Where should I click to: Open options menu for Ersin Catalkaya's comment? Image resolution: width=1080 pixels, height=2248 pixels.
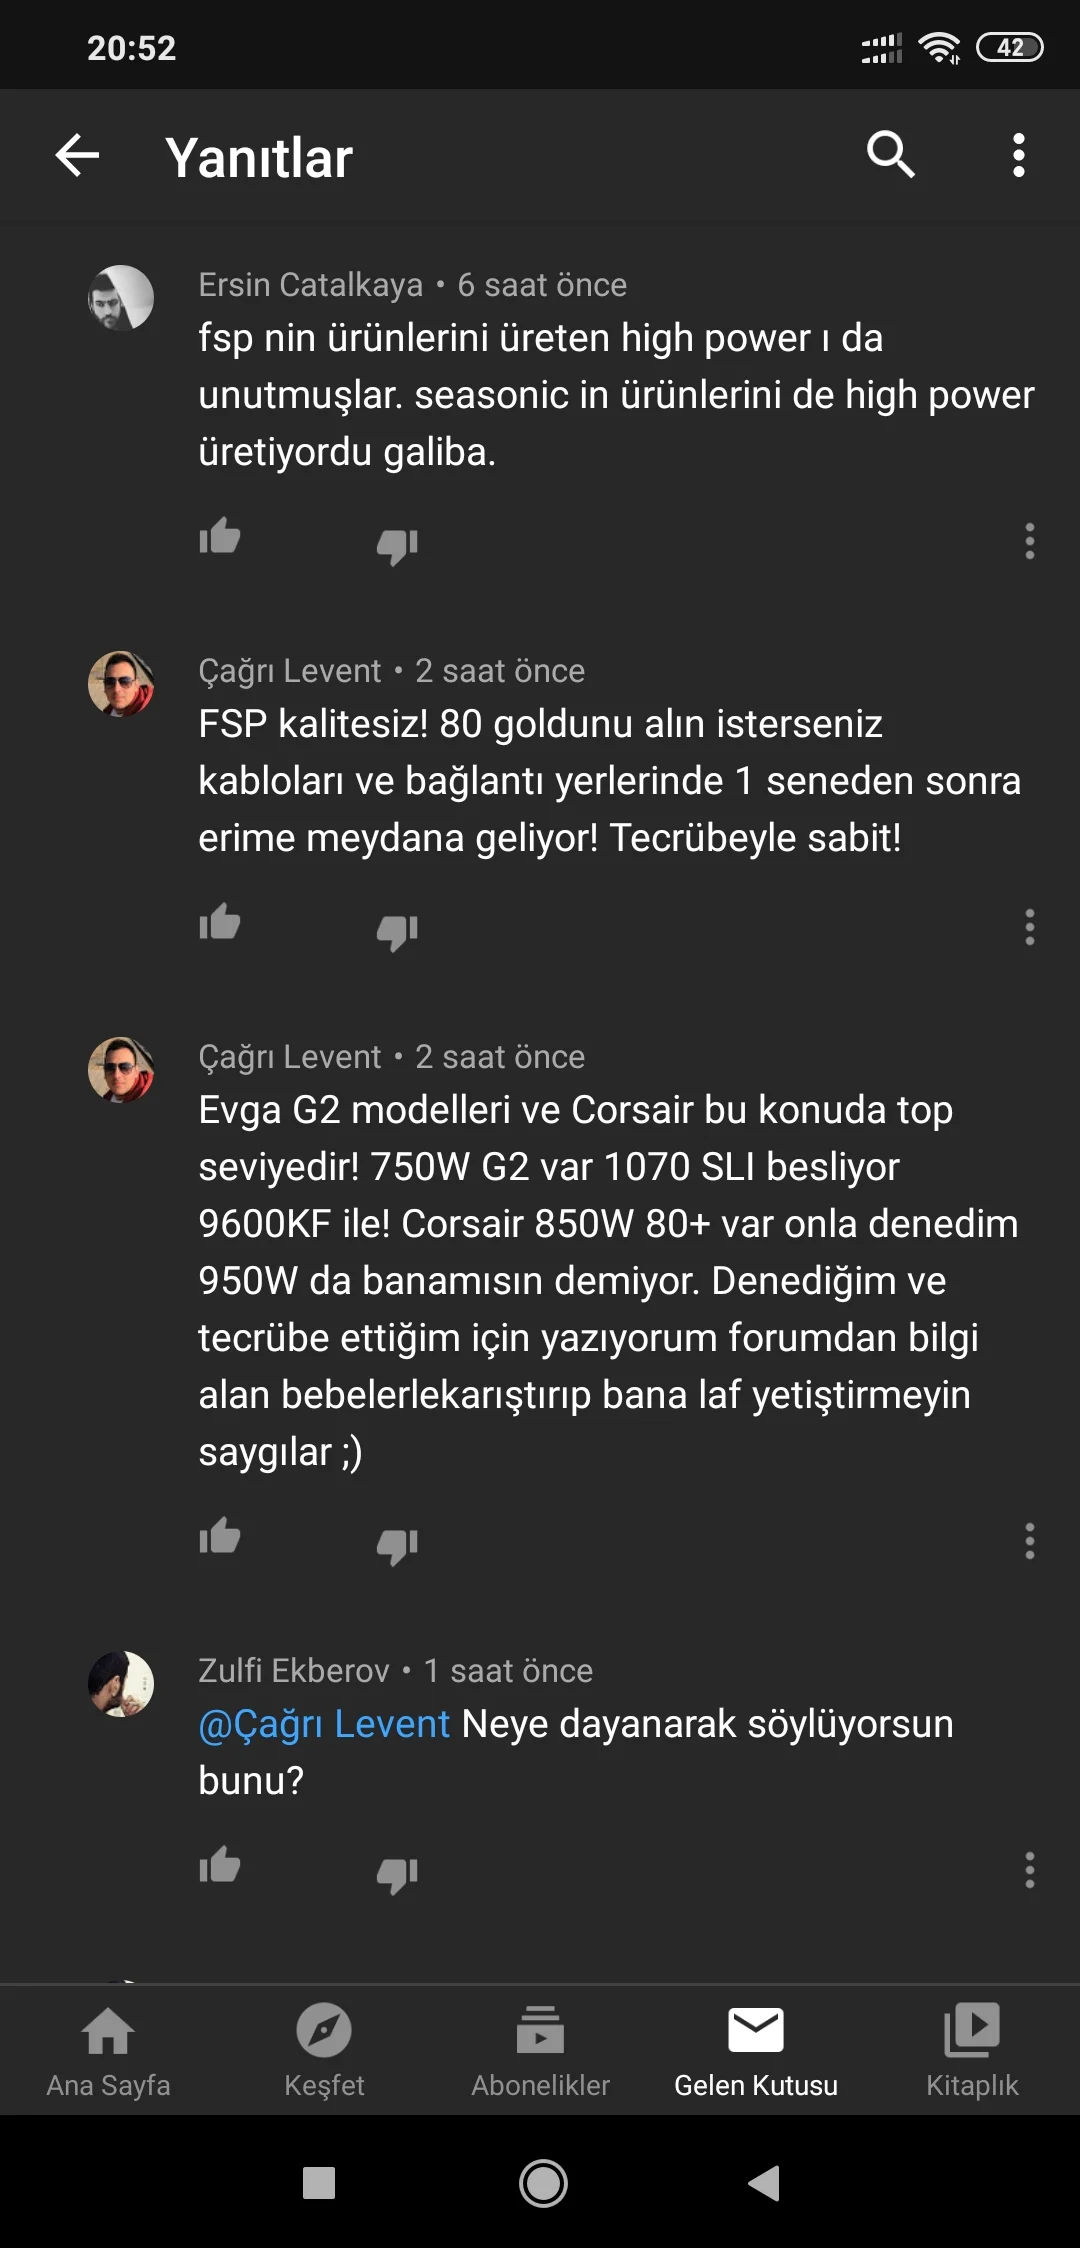click(1029, 541)
